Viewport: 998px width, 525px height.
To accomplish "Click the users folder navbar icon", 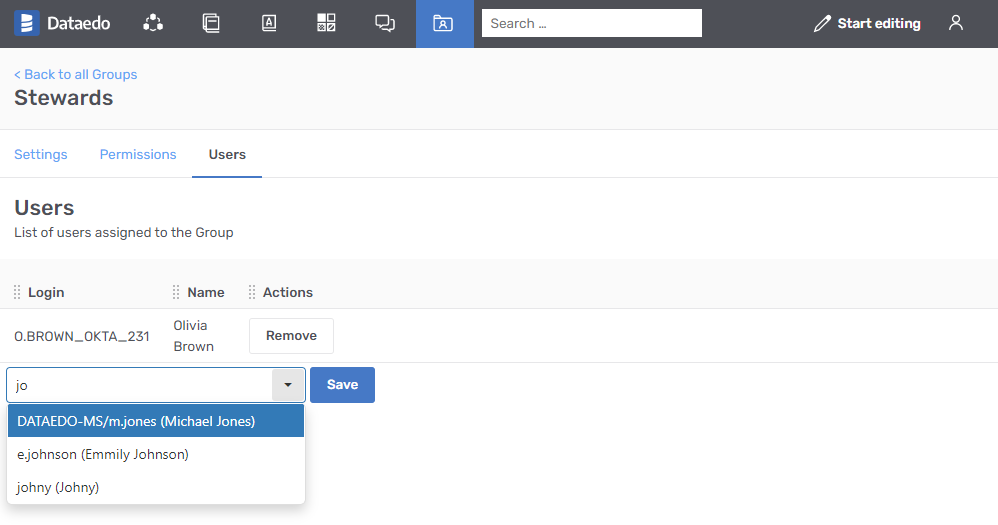I will 443,23.
